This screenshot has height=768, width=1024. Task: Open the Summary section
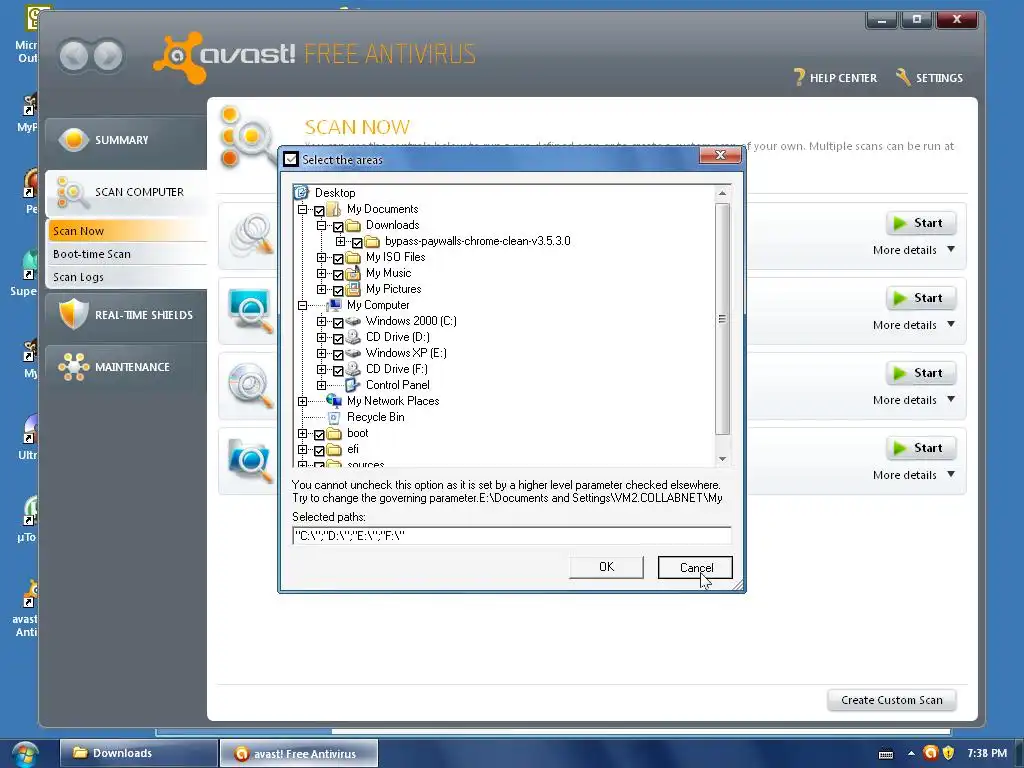[x=126, y=140]
